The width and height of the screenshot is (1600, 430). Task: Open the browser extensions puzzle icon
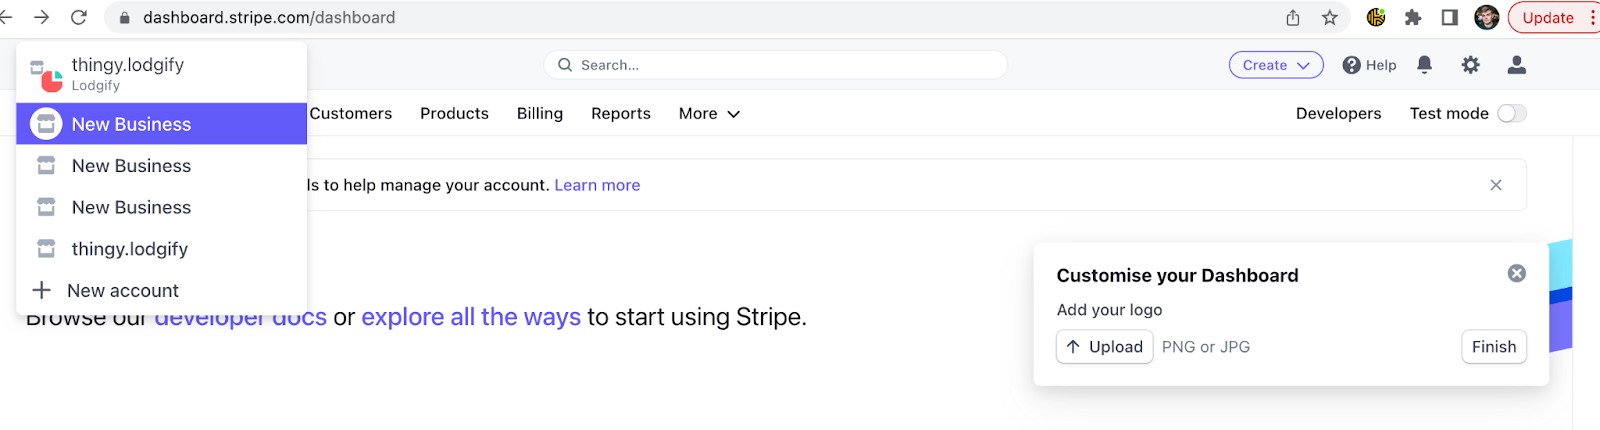[x=1412, y=17]
